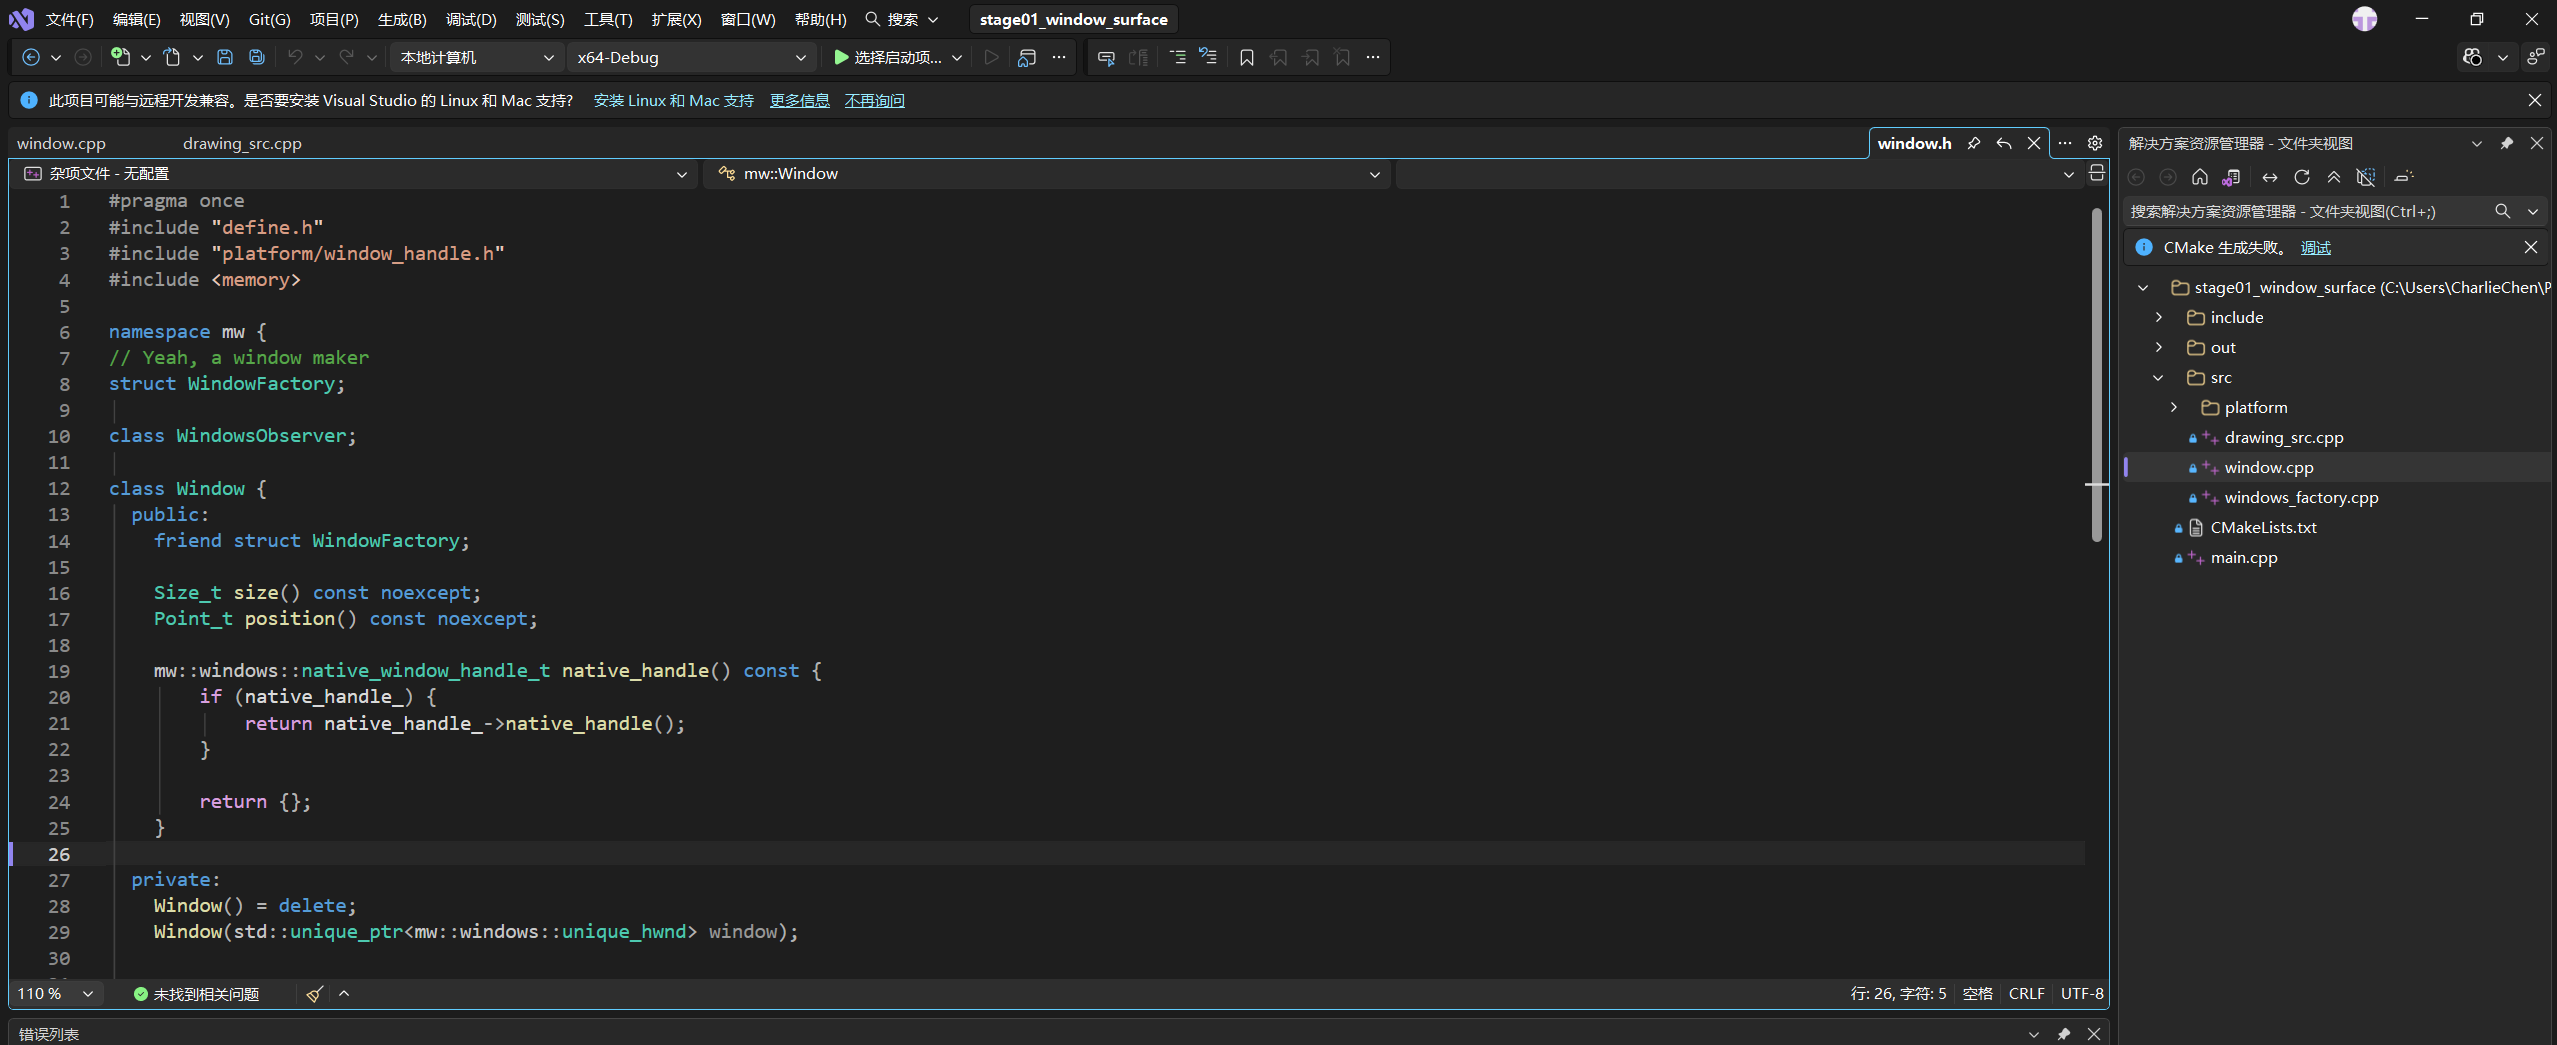Screen dimensions: 2557x1045
Task: Open the misc files project scope dropdown
Action: [355, 174]
